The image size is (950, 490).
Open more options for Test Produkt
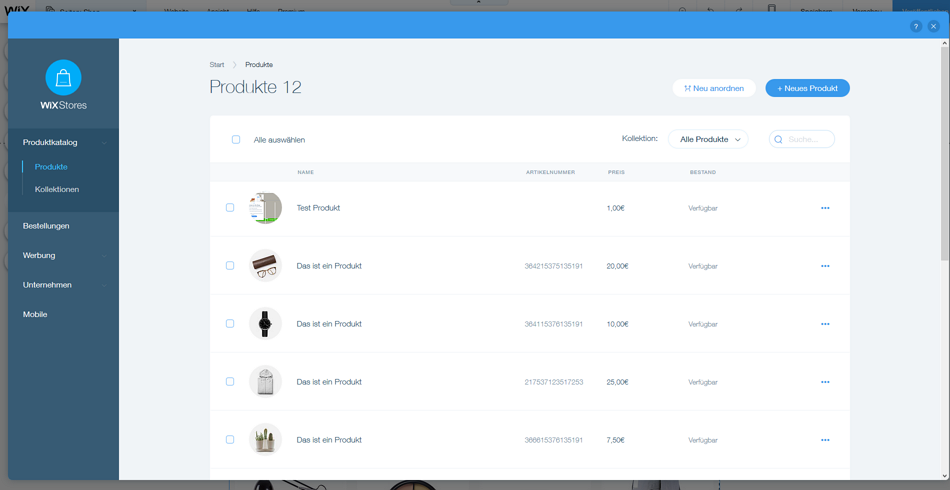(825, 208)
